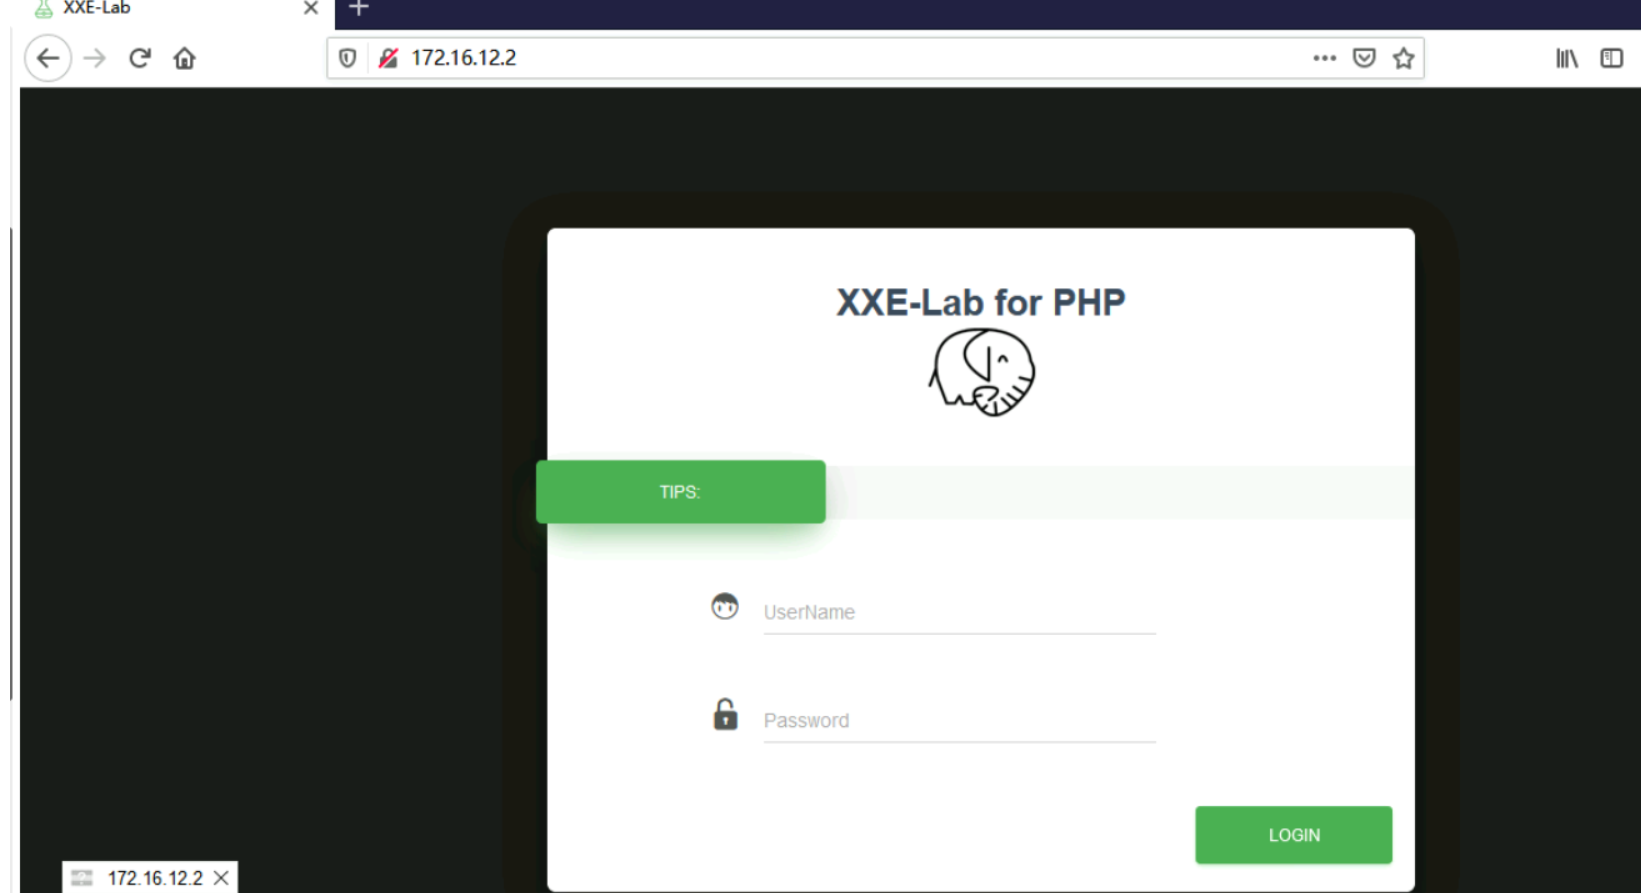Viewport: 1641px width, 893px height.
Task: Open a new tab with plus button
Action: pos(359,8)
